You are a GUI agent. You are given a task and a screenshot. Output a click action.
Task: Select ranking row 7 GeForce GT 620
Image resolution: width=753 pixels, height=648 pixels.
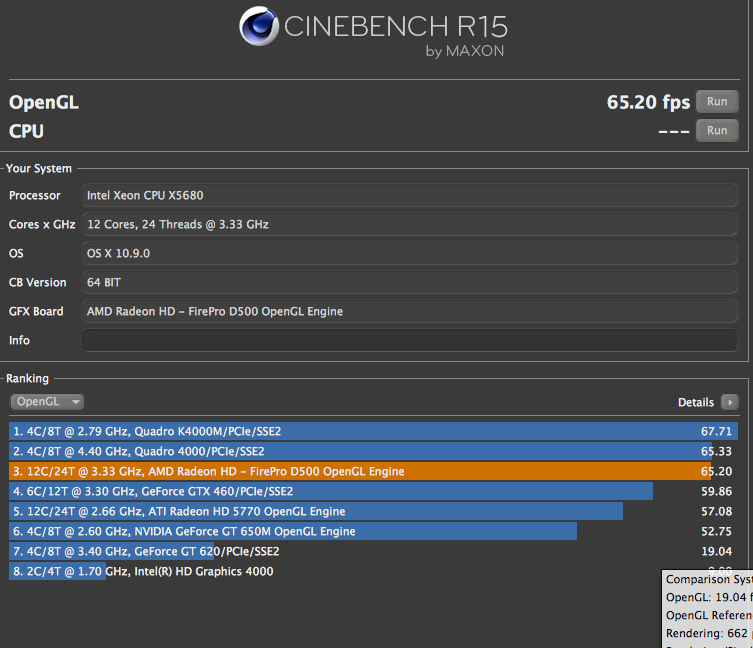pyautogui.click(x=373, y=551)
